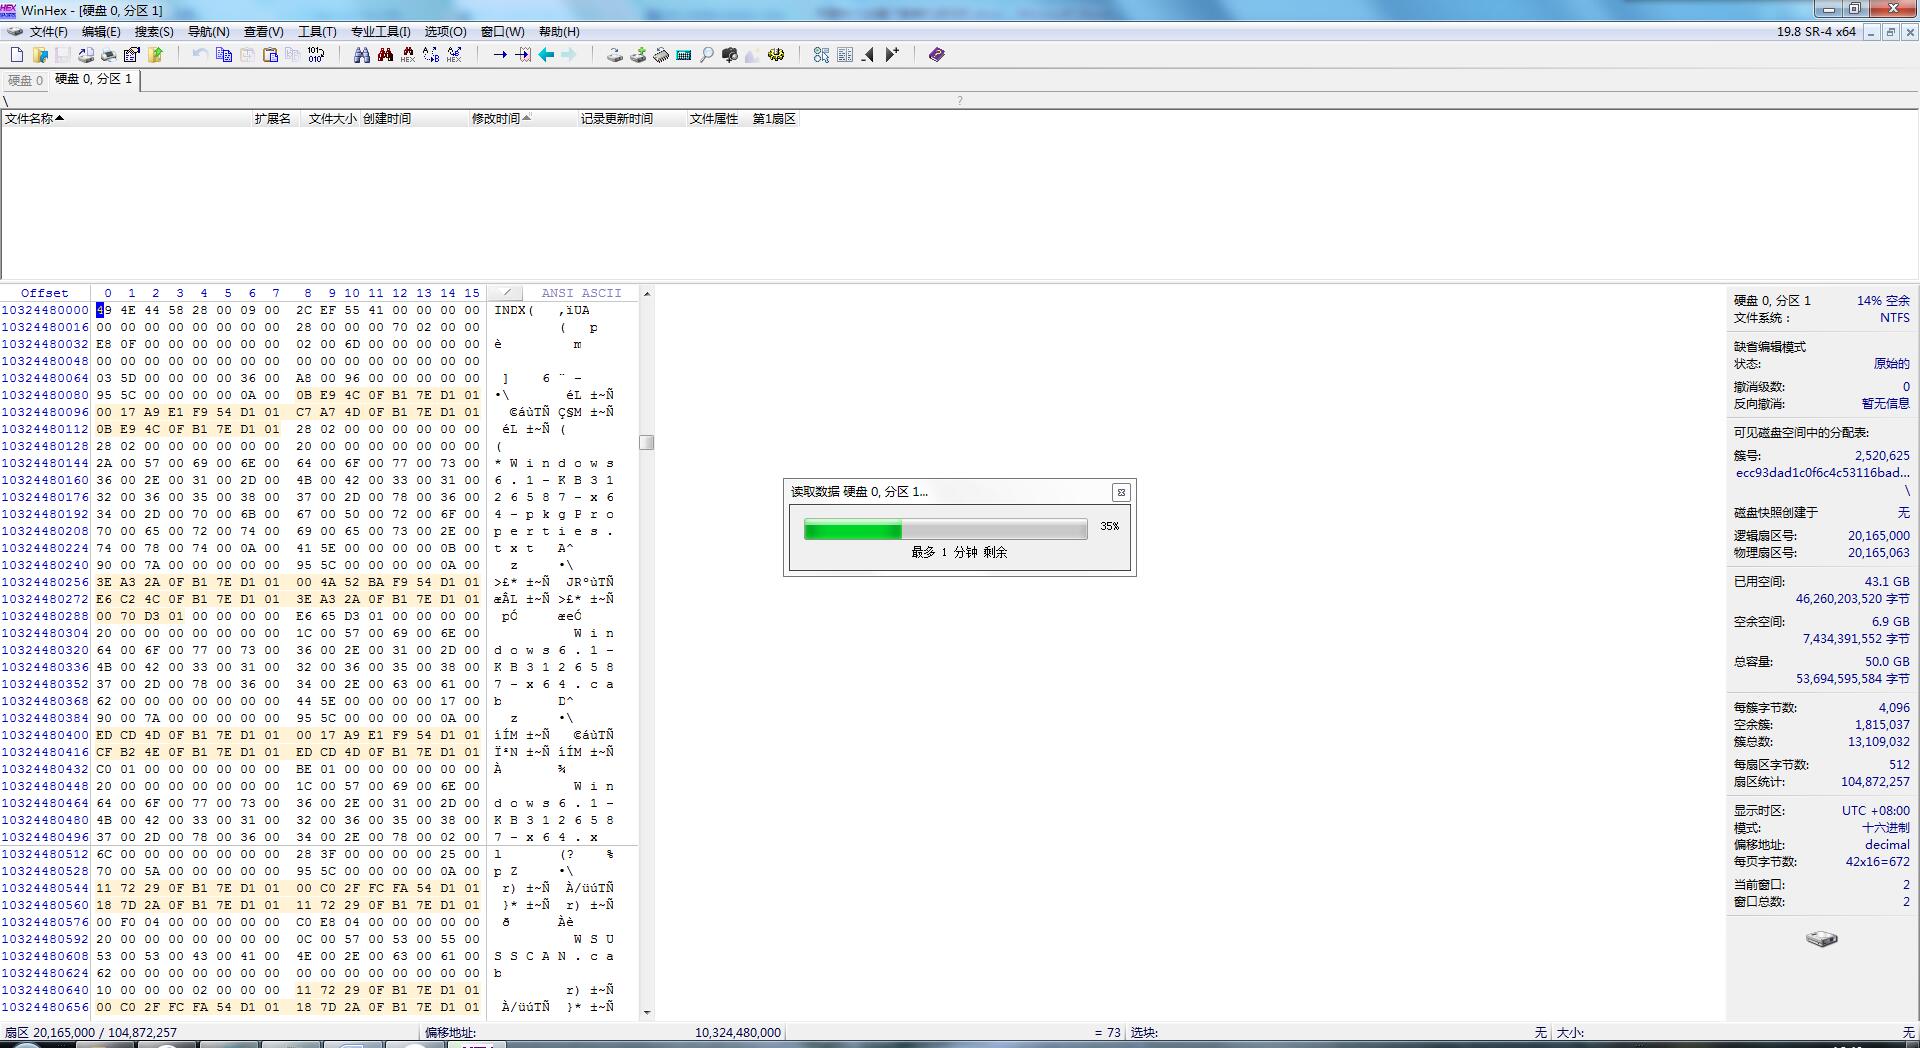1920x1048 pixels.
Task: Cancel the 读取数据 progress dialog
Action: (1121, 492)
